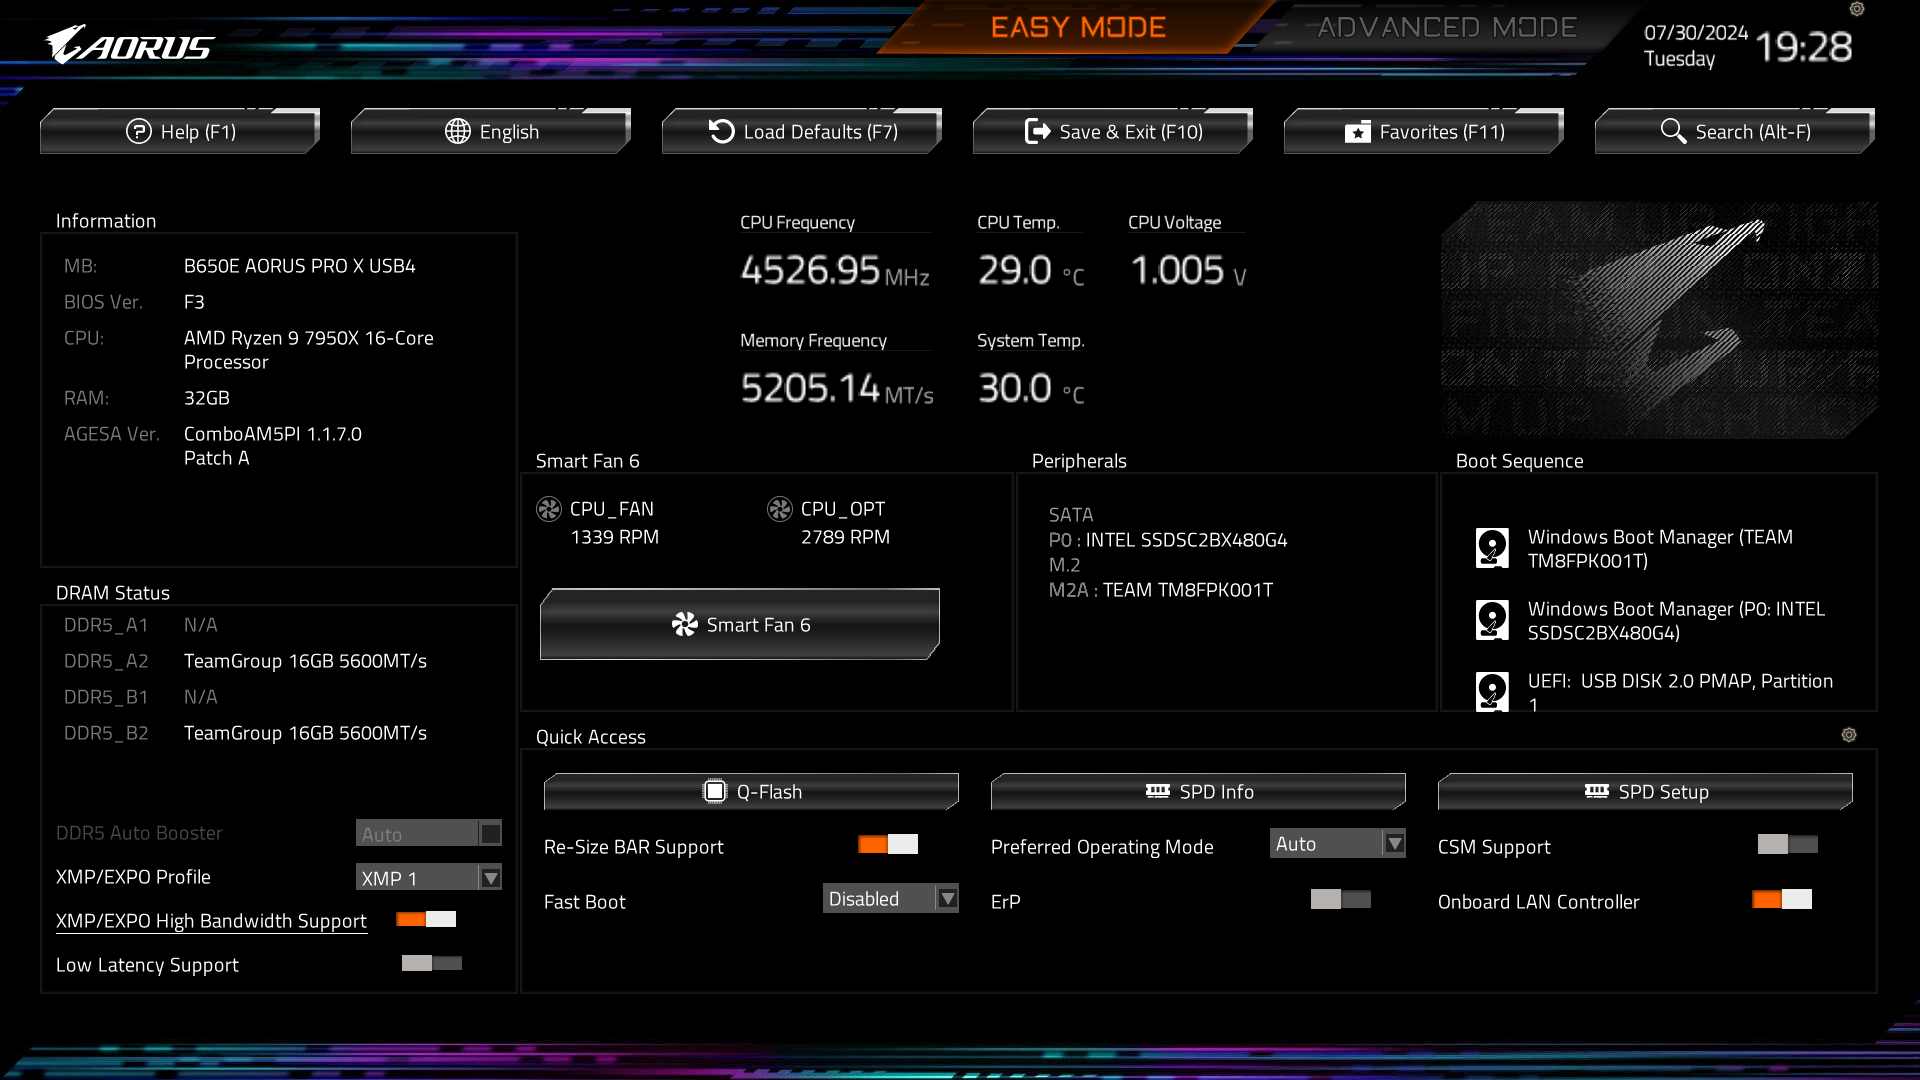Click the AORUS logo
Screen dimensions: 1920x1080
130,45
